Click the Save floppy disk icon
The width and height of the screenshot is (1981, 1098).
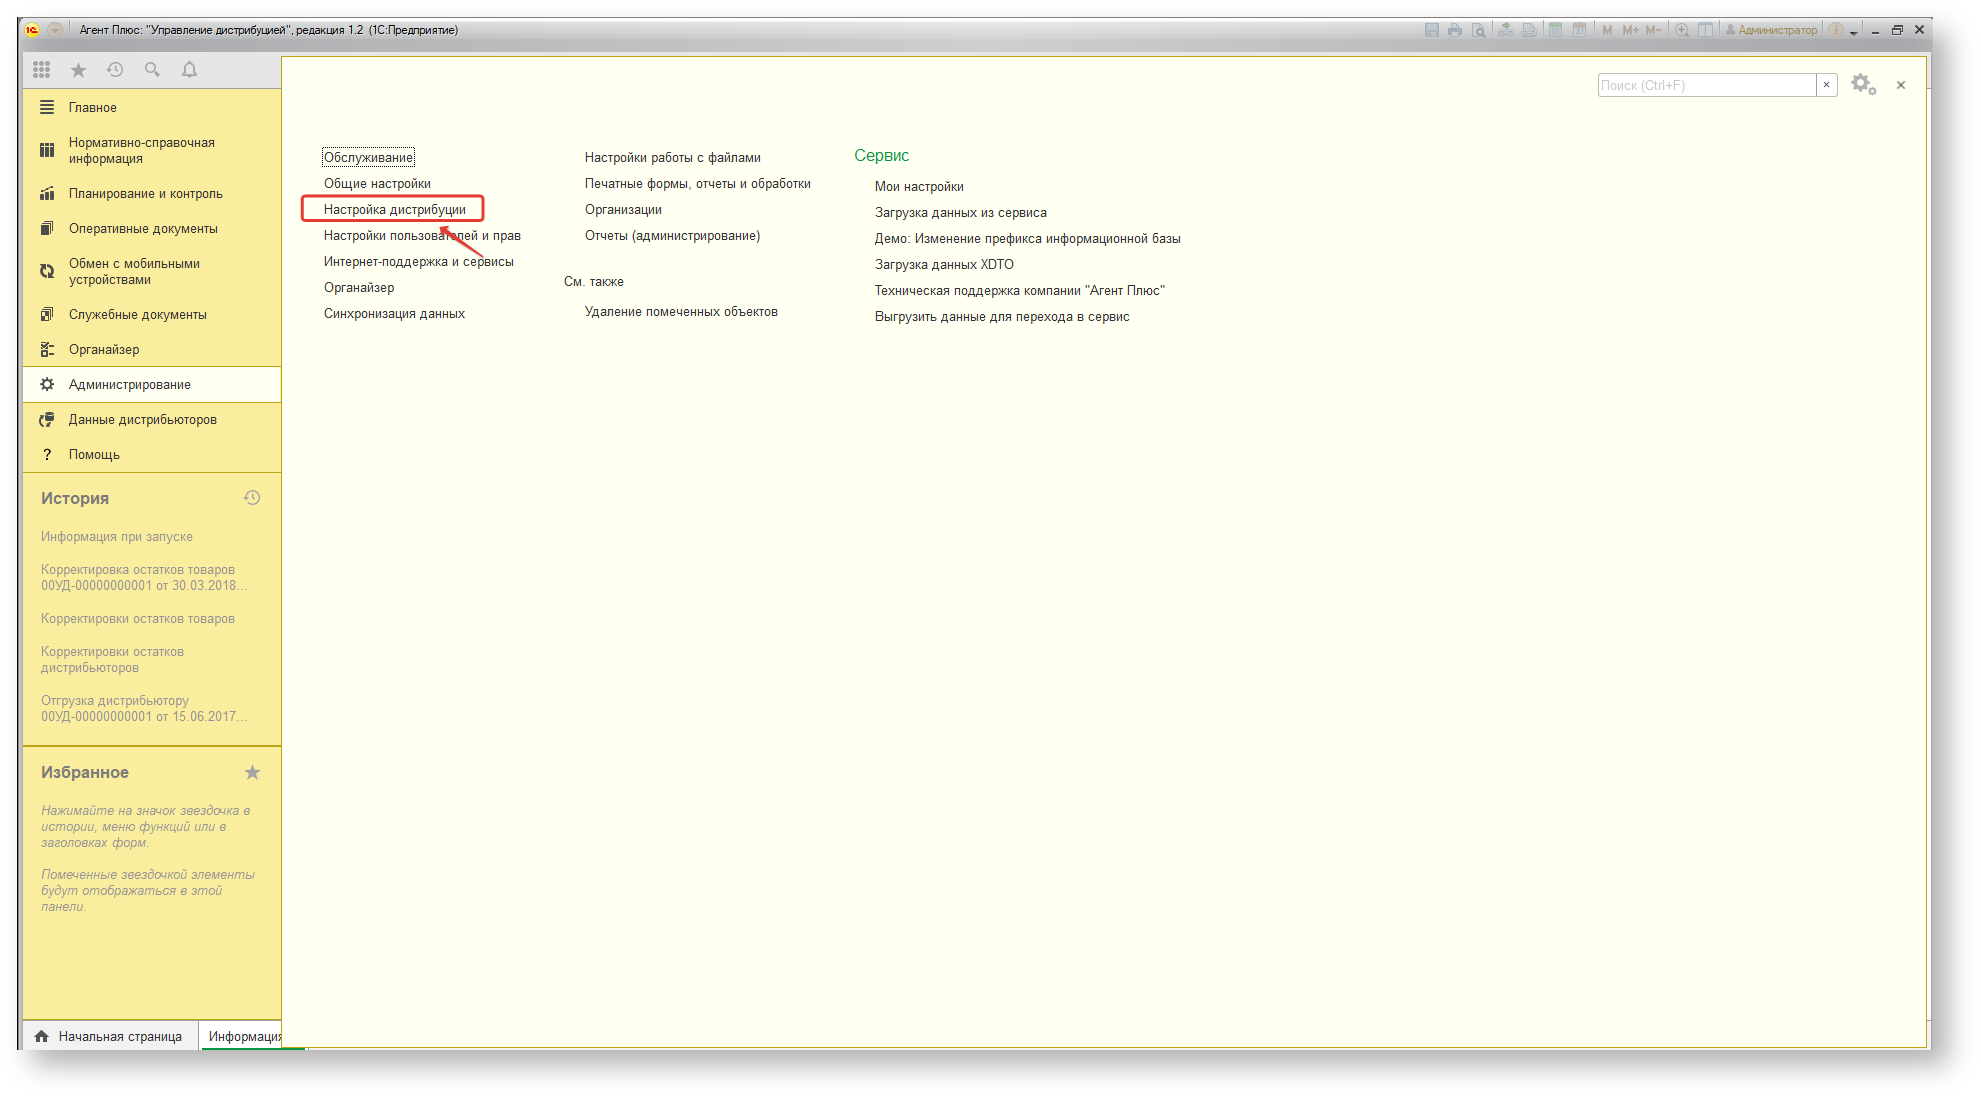pyautogui.click(x=1431, y=30)
